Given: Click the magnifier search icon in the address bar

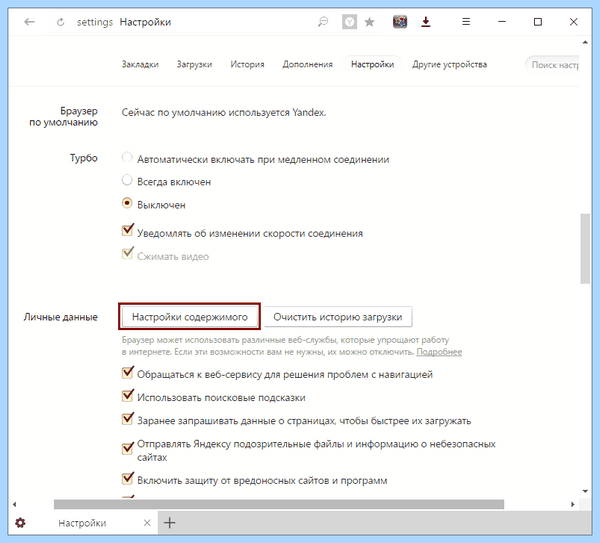Looking at the screenshot, I should (x=323, y=22).
